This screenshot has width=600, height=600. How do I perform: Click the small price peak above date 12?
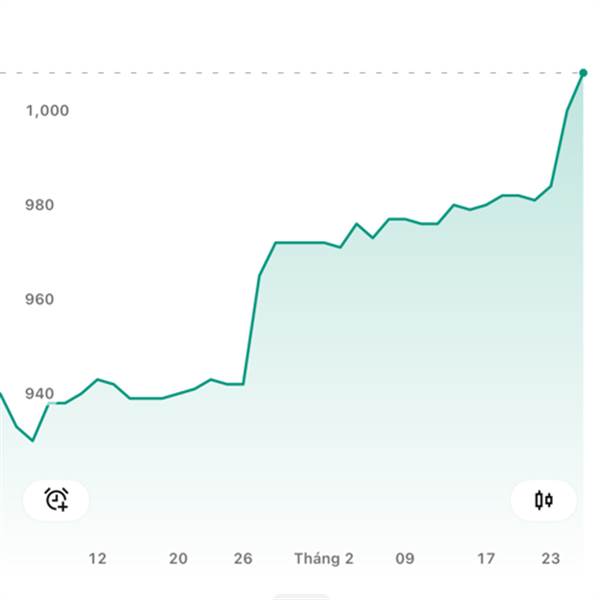[x=97, y=379]
